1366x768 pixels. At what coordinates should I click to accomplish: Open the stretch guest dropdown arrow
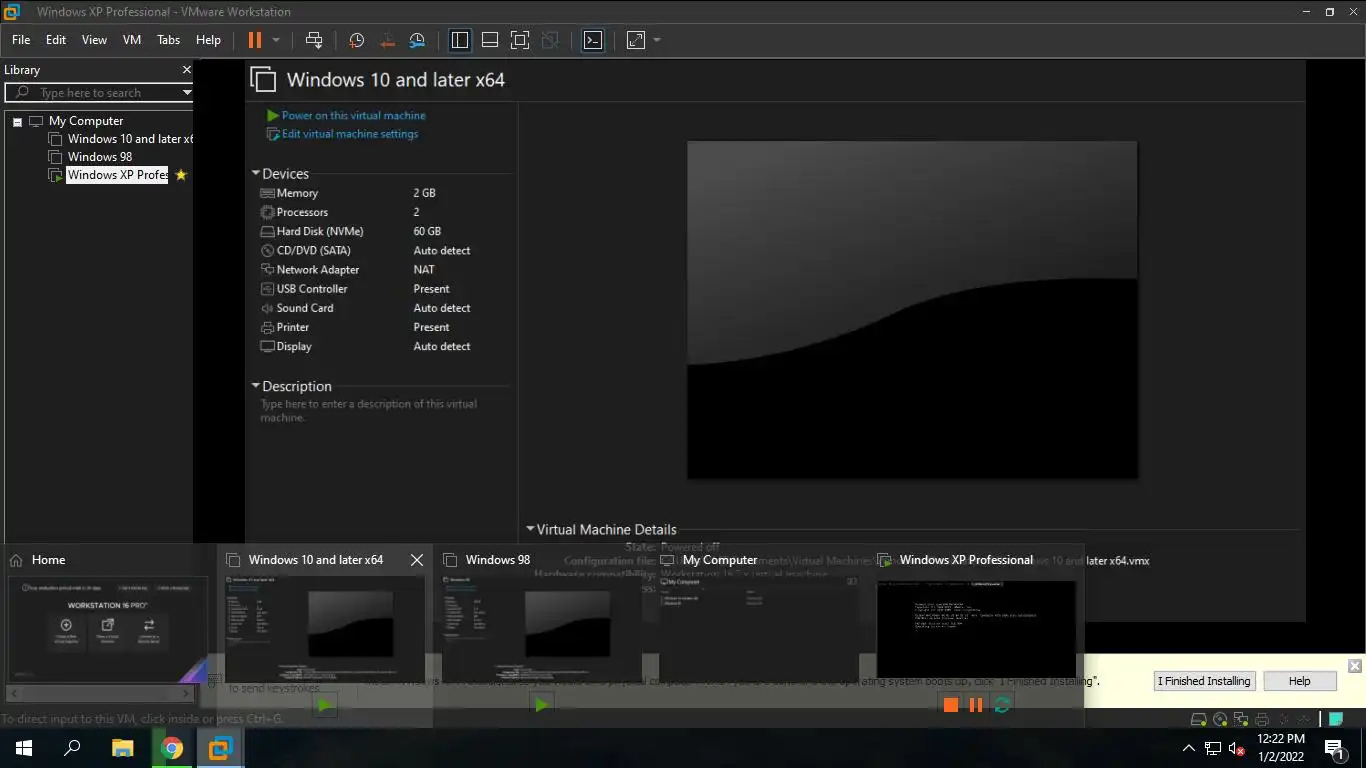(x=657, y=40)
